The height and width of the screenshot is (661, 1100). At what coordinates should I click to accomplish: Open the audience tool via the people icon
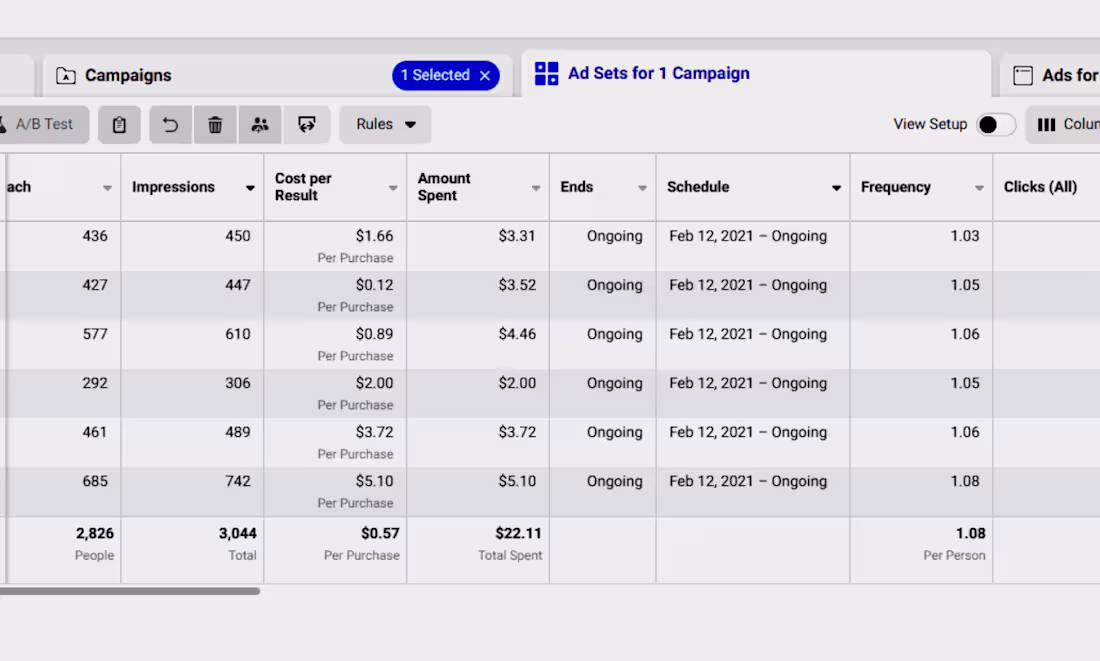coord(260,124)
